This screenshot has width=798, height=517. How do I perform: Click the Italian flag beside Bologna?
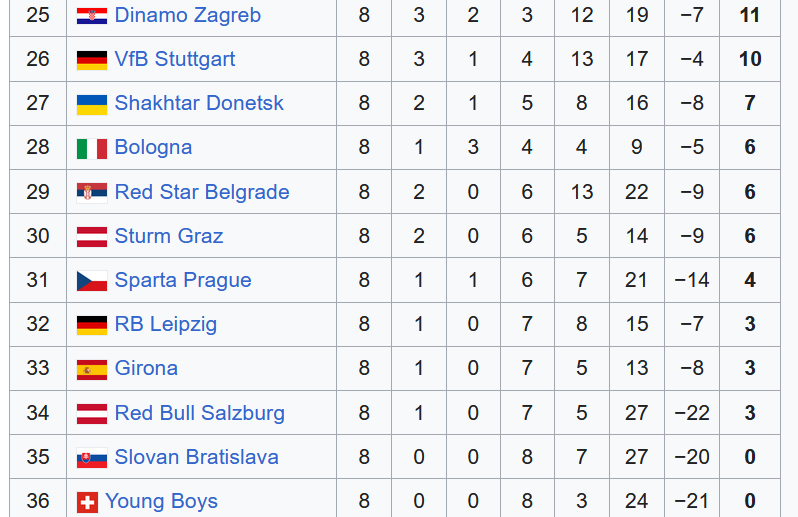92,149
